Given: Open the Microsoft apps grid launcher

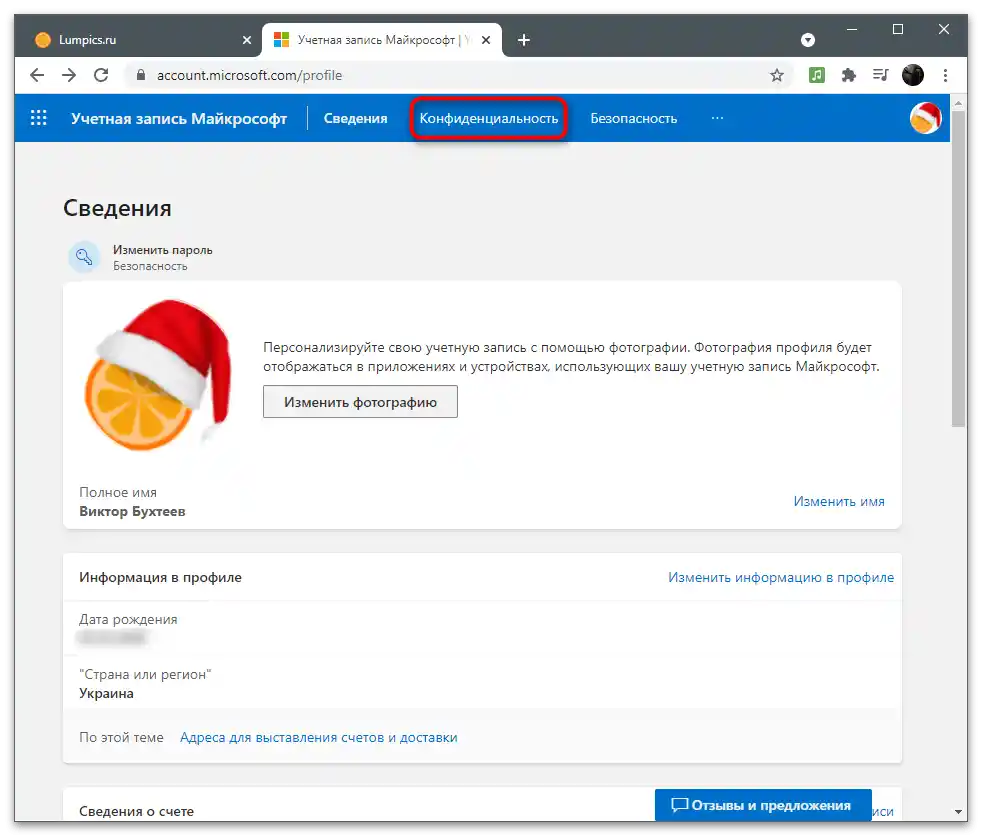Looking at the screenshot, I should 39,118.
